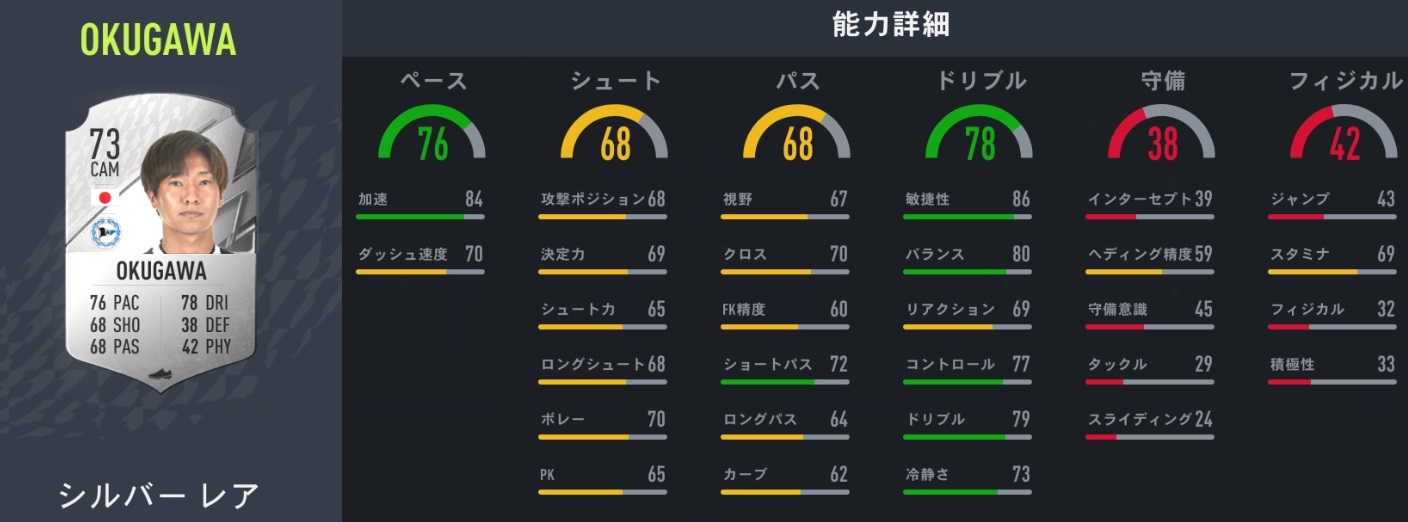The width and height of the screenshot is (1408, 522).
Task: Click the シルバー レア label below the card
Action: [x=158, y=496]
